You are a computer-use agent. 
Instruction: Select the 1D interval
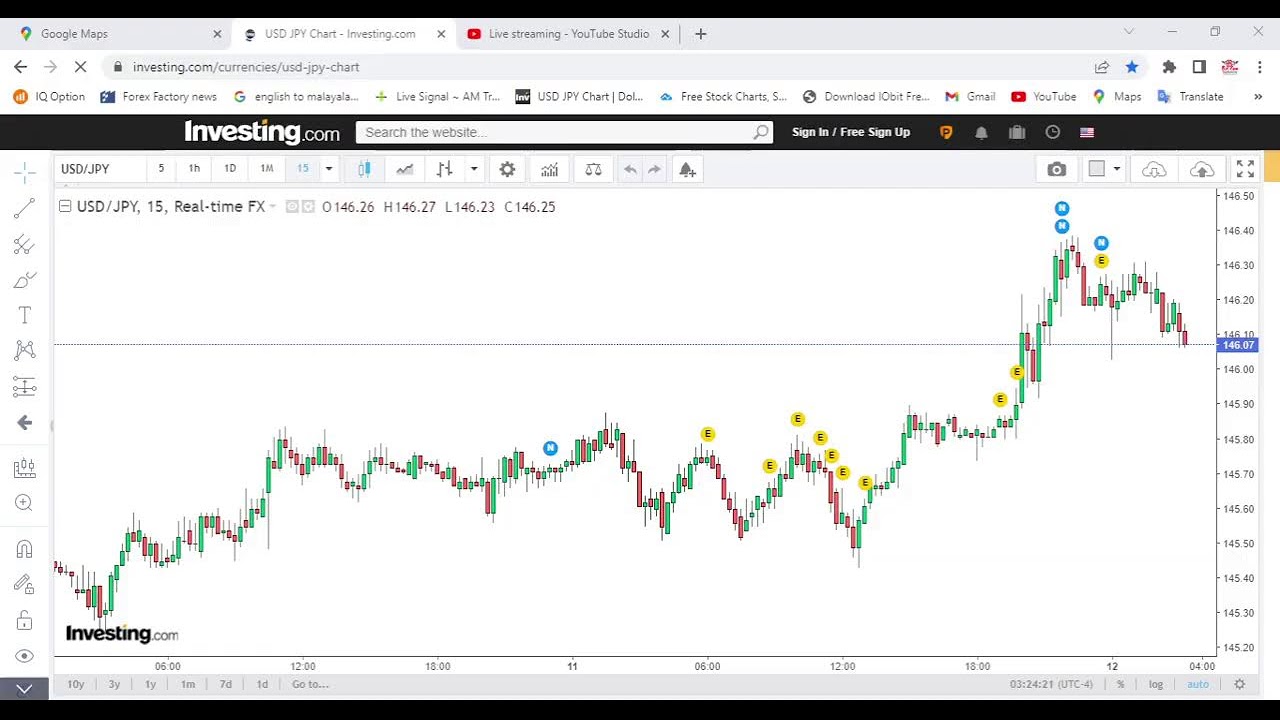(230, 168)
